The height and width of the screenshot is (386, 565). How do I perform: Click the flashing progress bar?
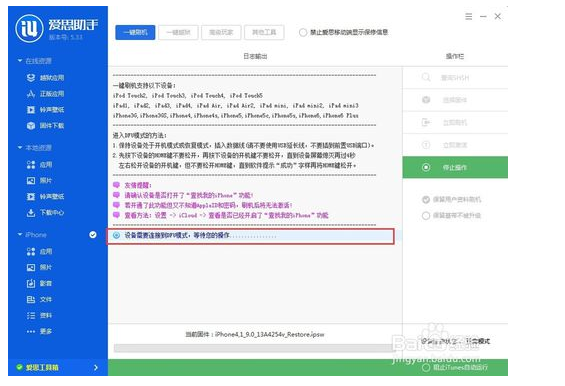pyautogui.click(x=254, y=348)
